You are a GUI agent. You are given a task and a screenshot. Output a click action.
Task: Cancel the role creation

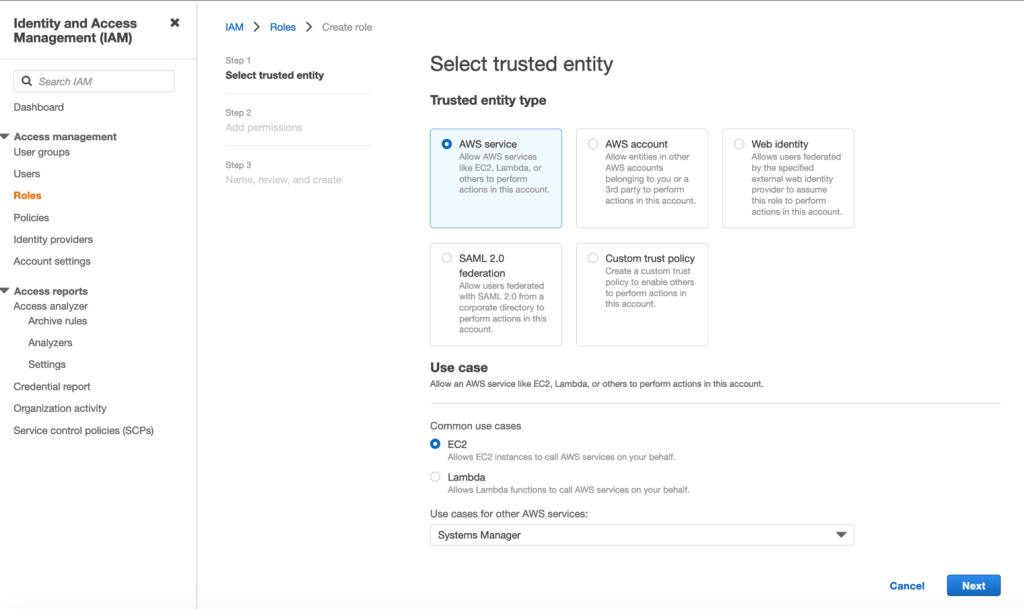coord(906,585)
